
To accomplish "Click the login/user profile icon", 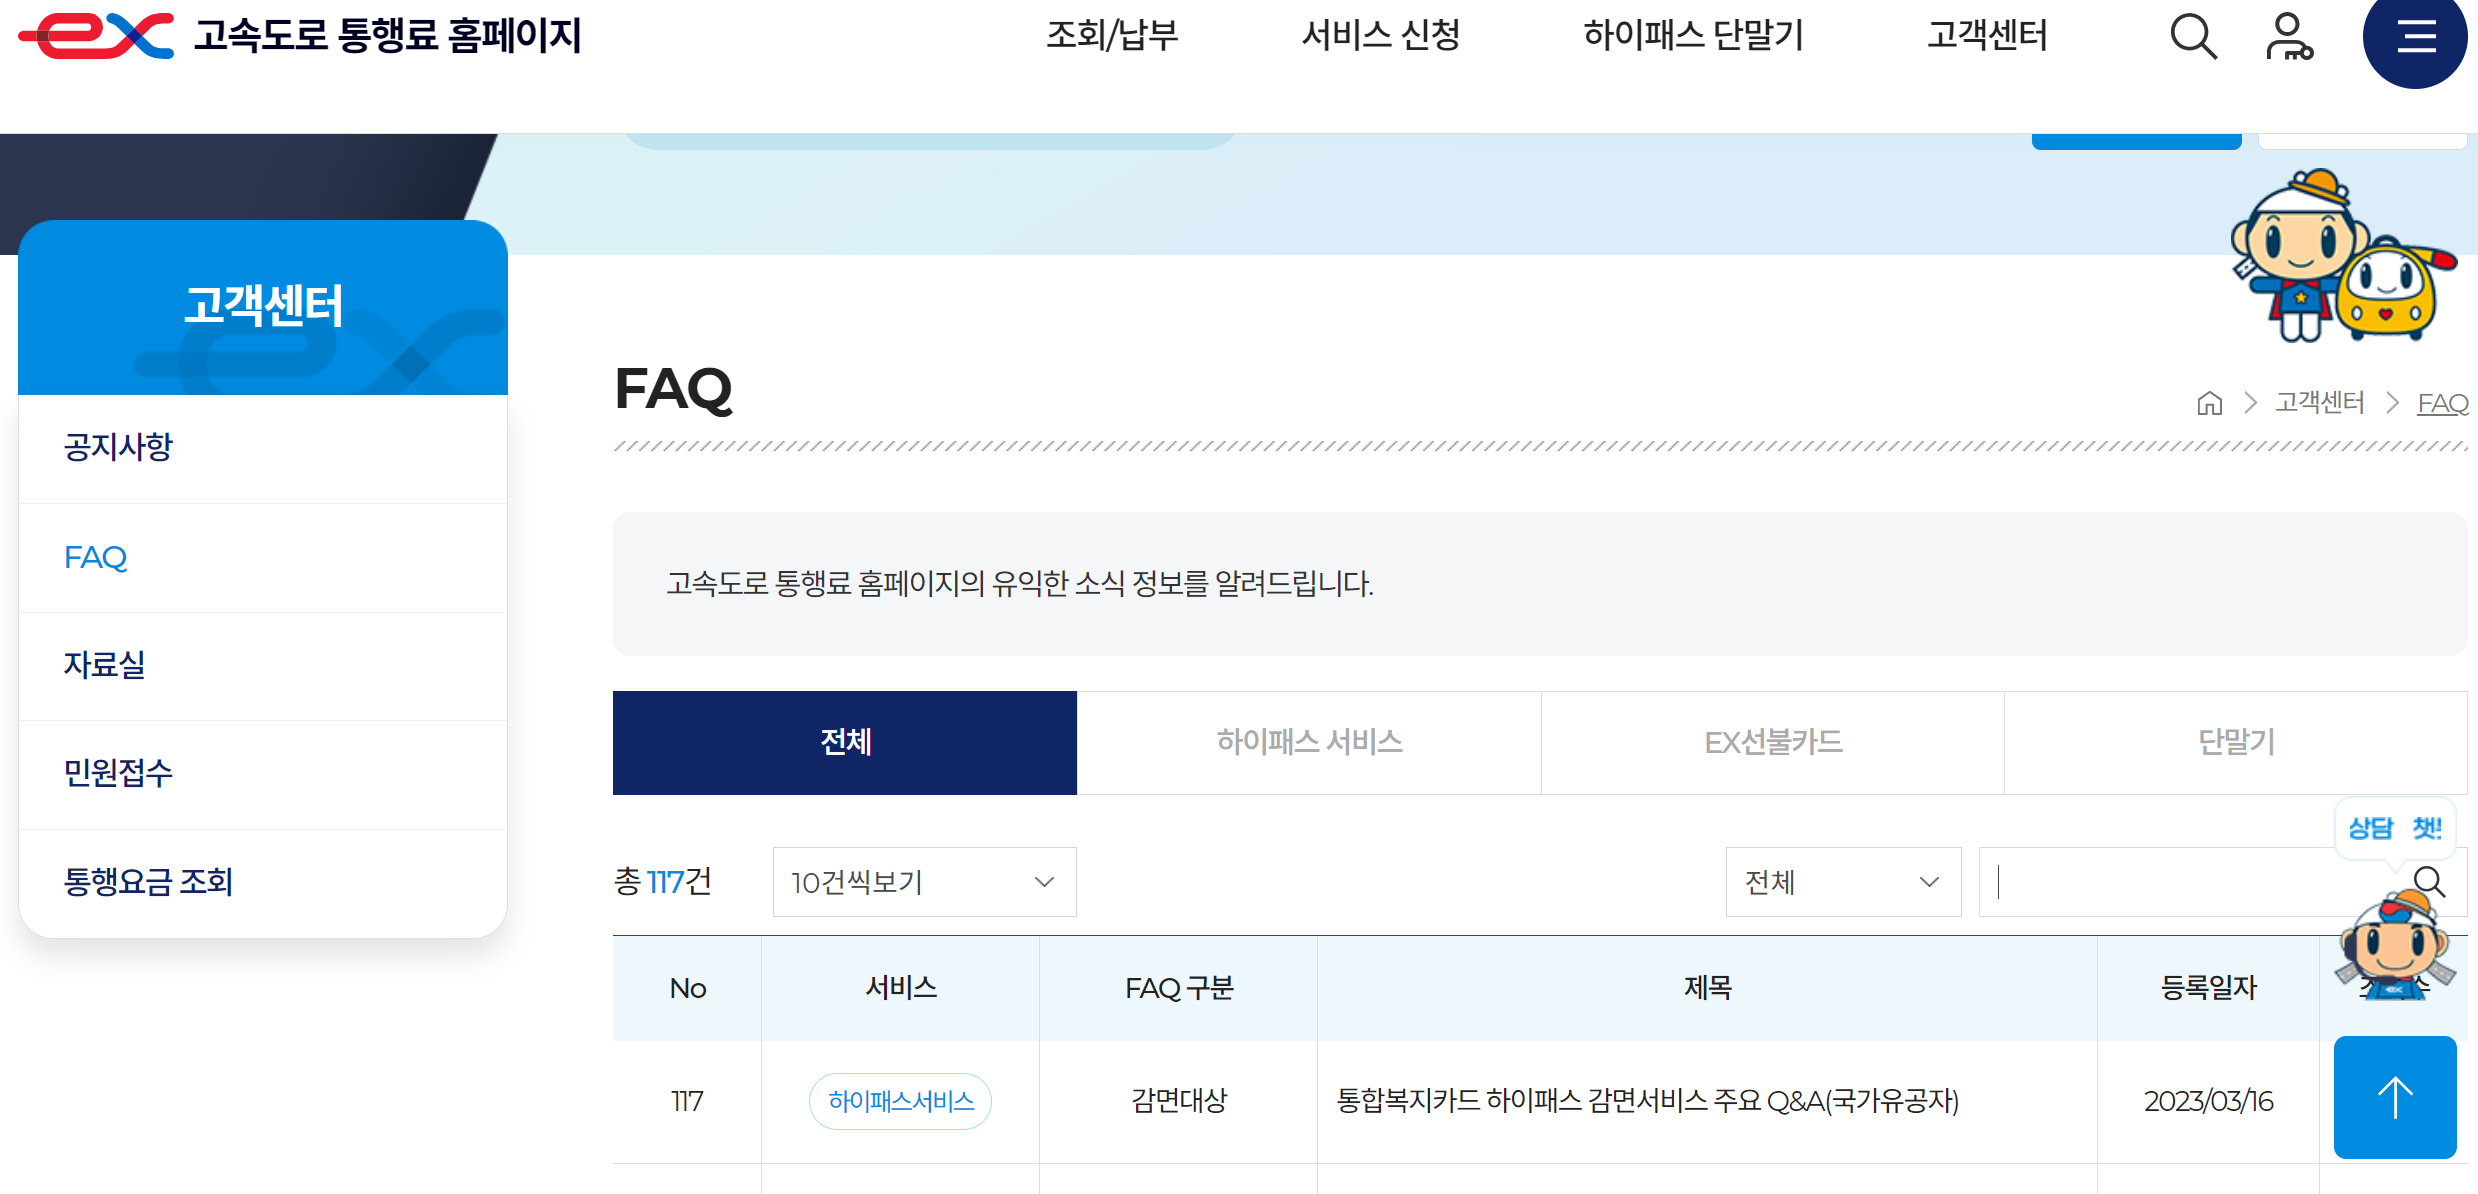I will 2290,36.
